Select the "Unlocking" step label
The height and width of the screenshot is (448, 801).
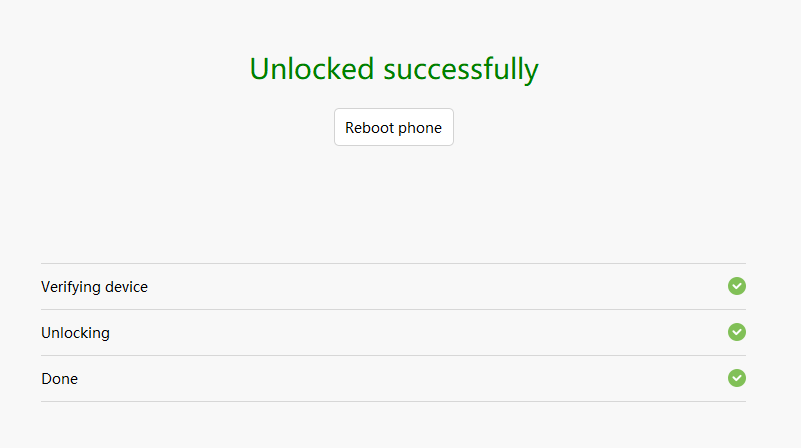(75, 333)
